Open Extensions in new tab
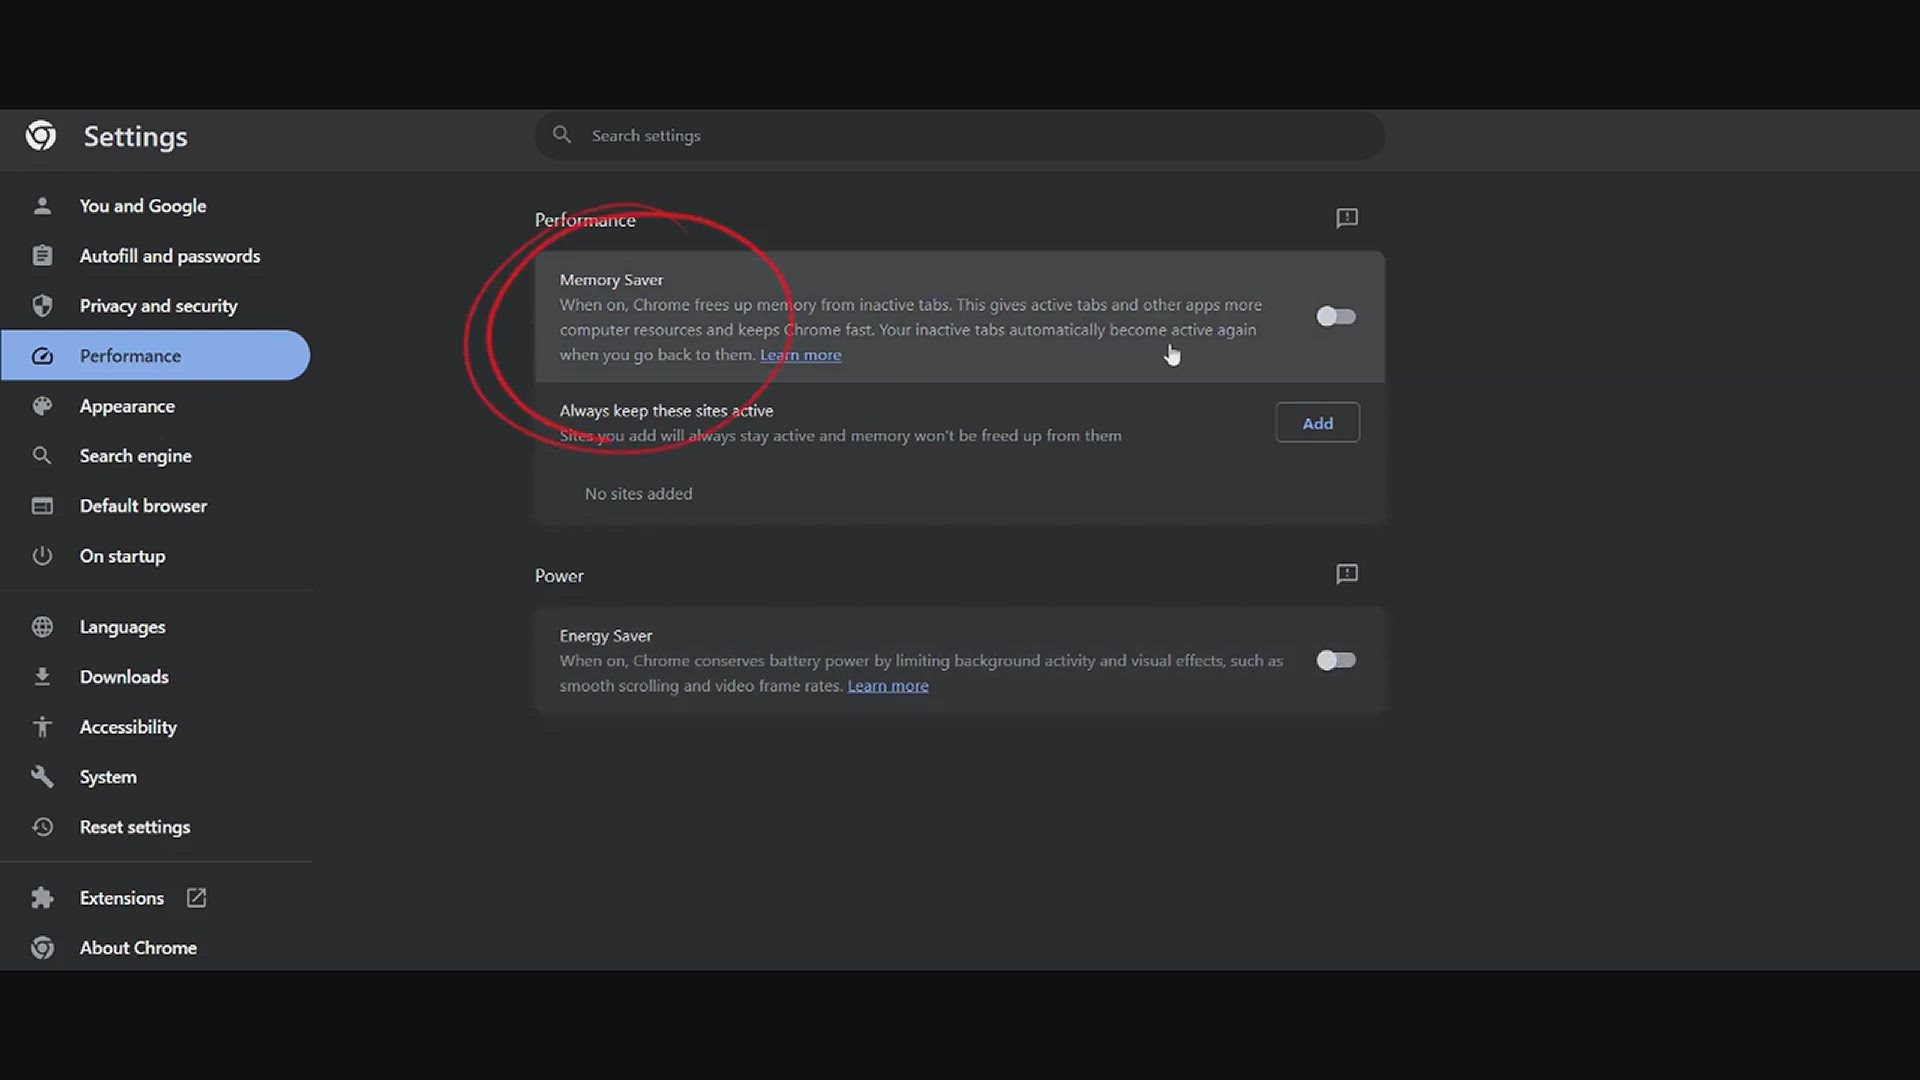The image size is (1920, 1080). pos(156,898)
